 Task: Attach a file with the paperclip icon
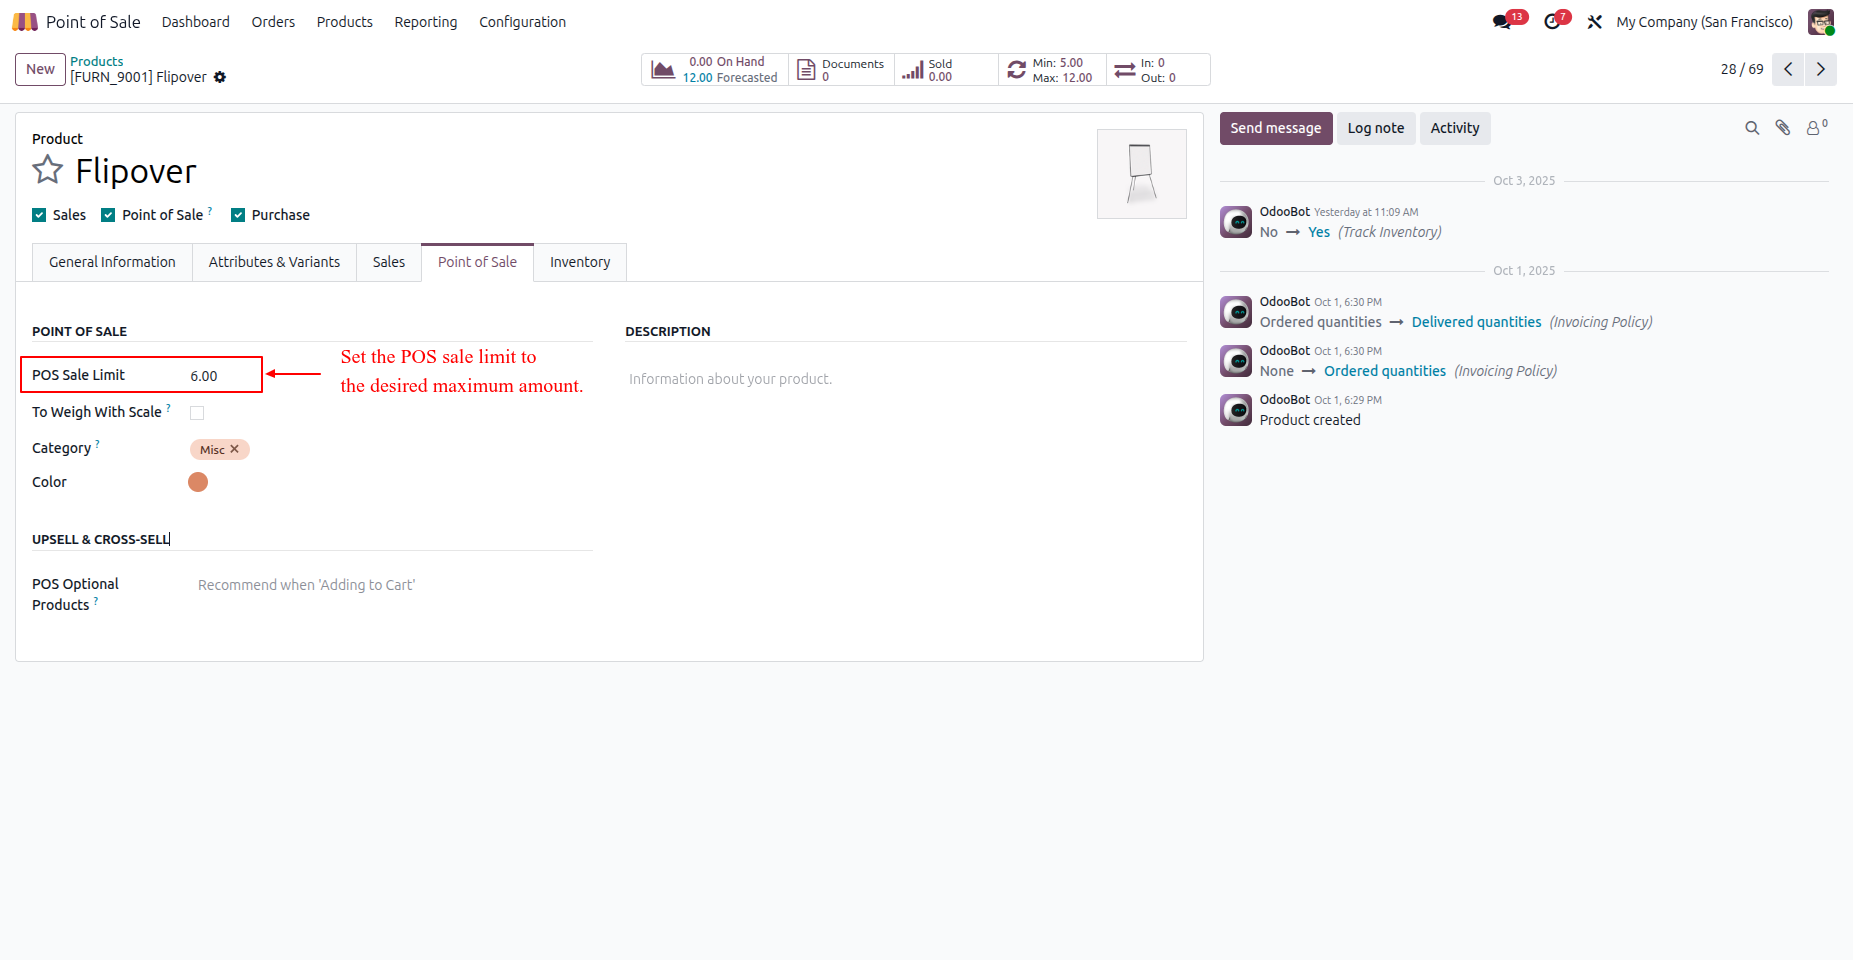1783,128
